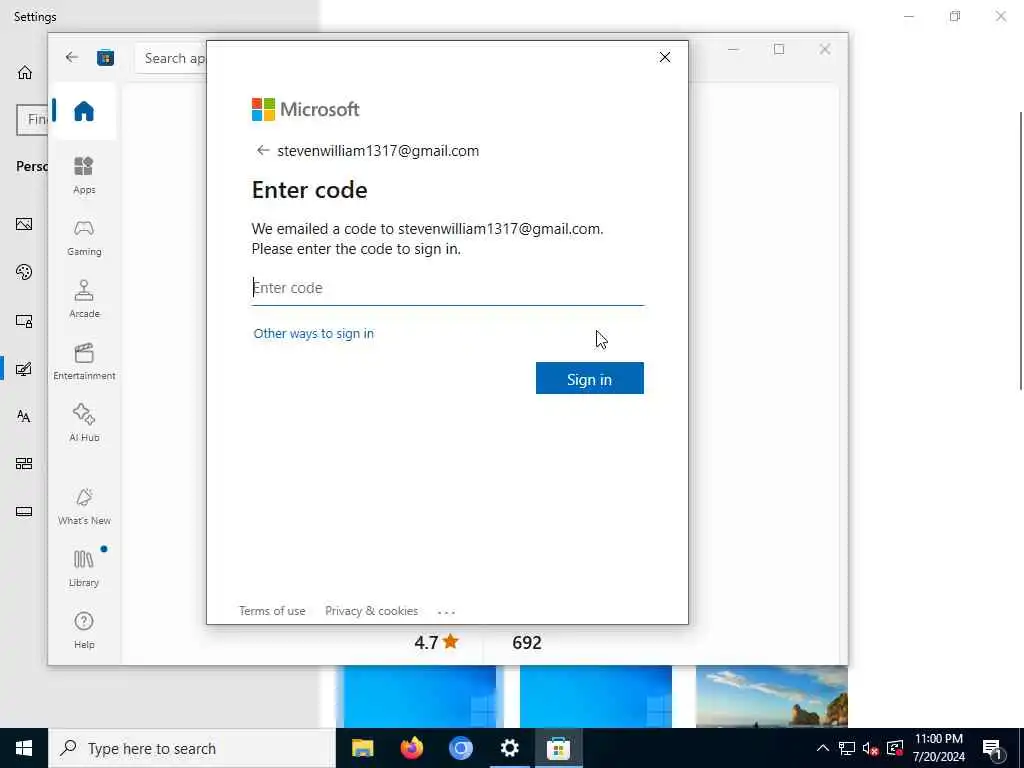This screenshot has width=1024, height=768.
Task: Open the AI Hub section
Action: [84, 423]
